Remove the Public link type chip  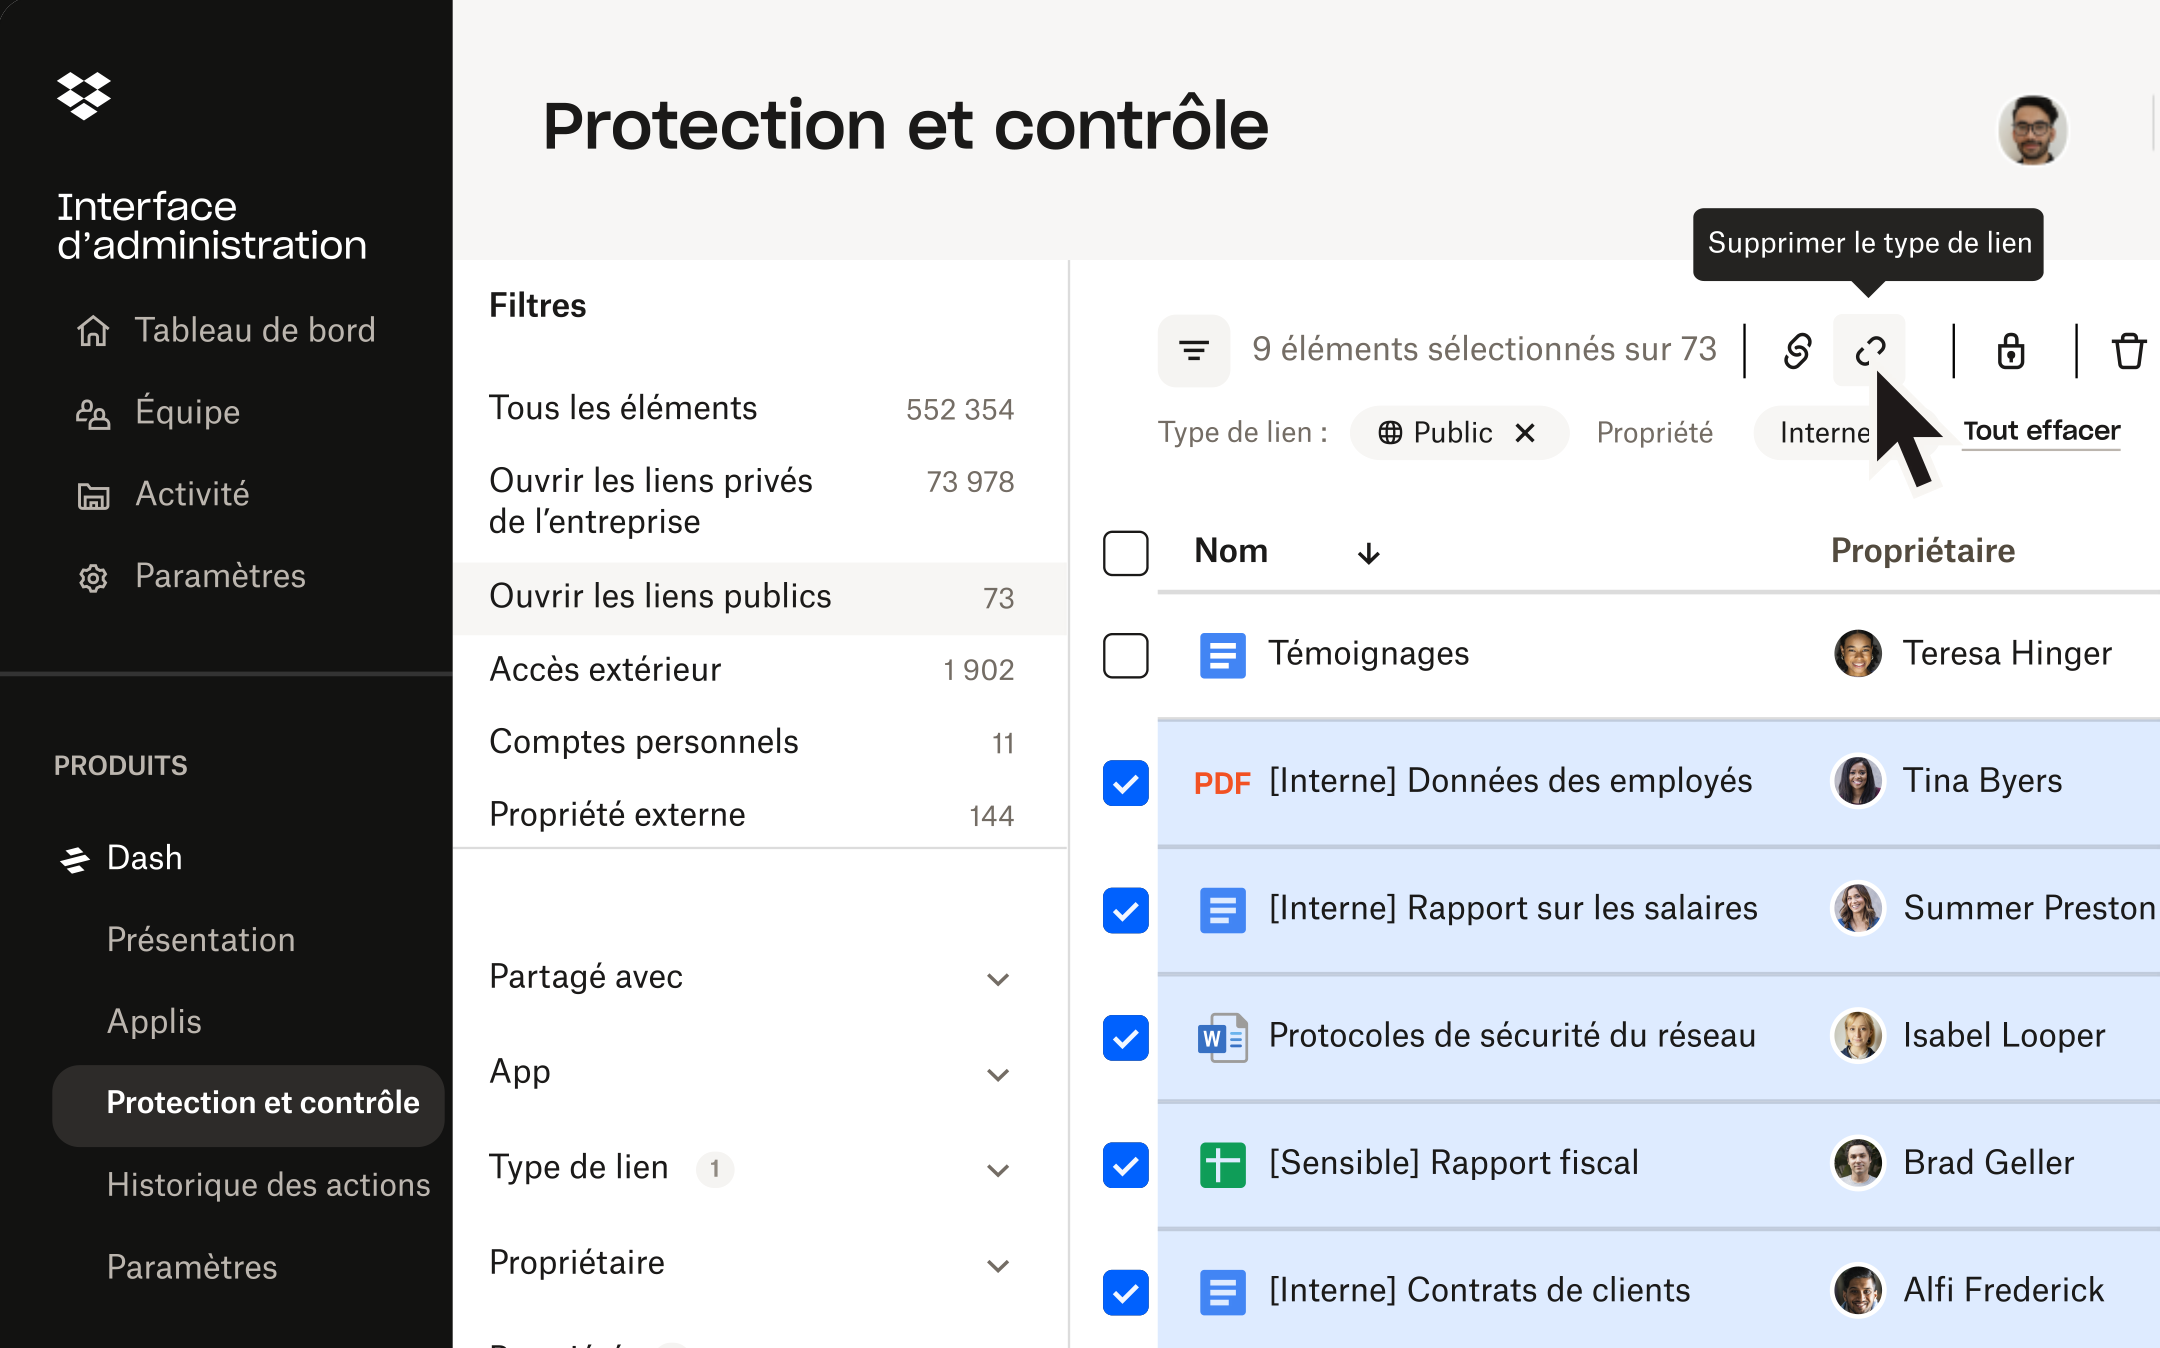(x=1525, y=433)
